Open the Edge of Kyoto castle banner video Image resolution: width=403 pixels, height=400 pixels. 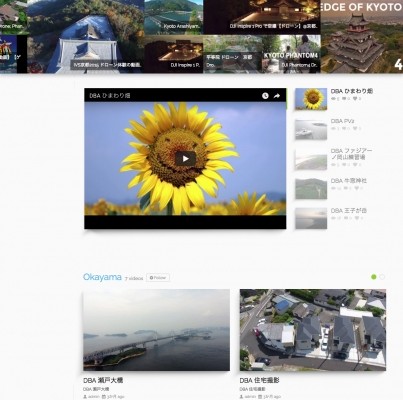[x=362, y=36]
